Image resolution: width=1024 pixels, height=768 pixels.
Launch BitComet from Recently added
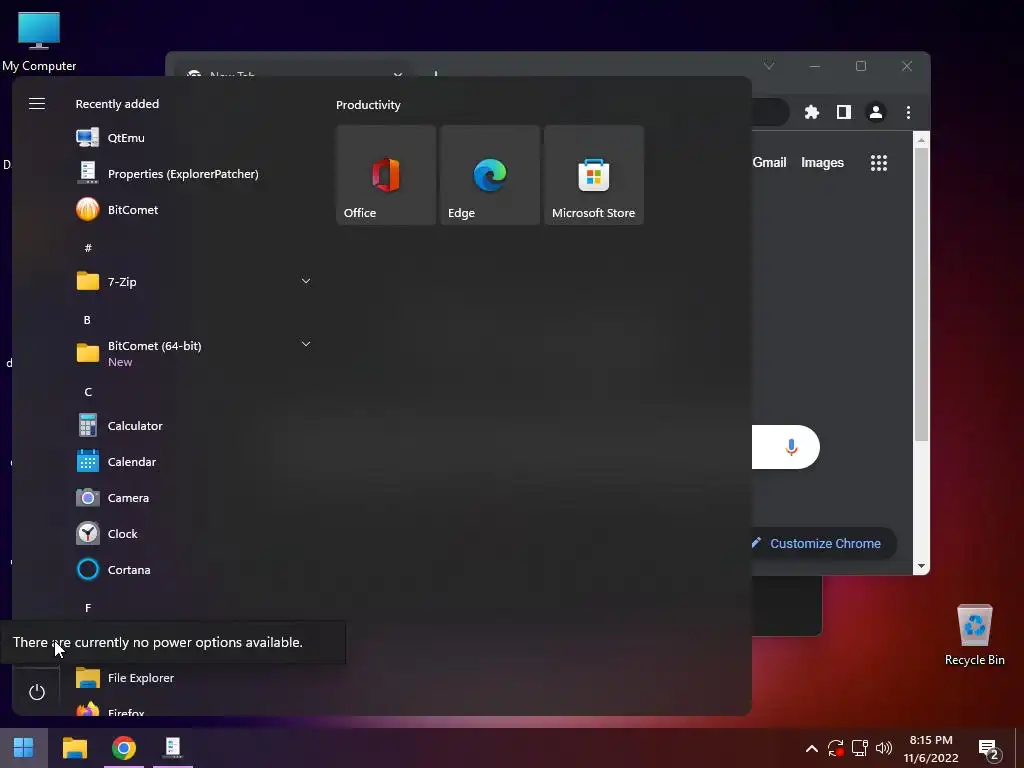pyautogui.click(x=193, y=210)
